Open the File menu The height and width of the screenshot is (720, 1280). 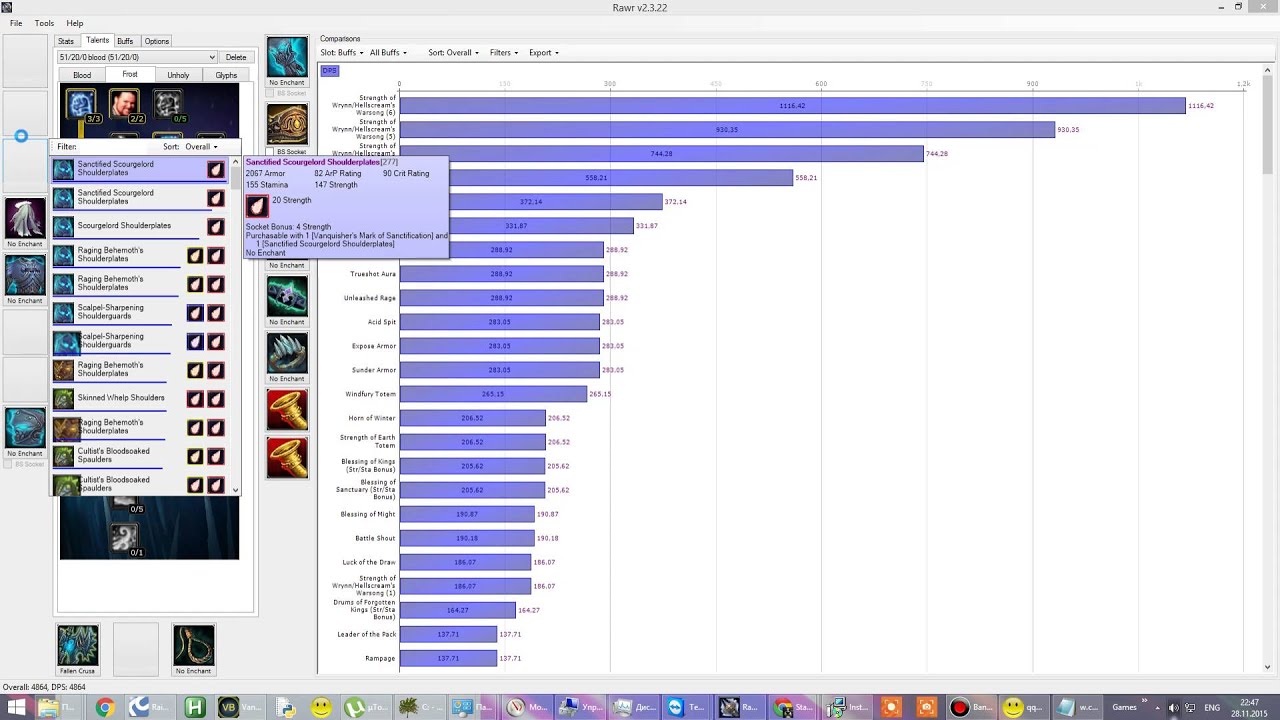click(16, 23)
